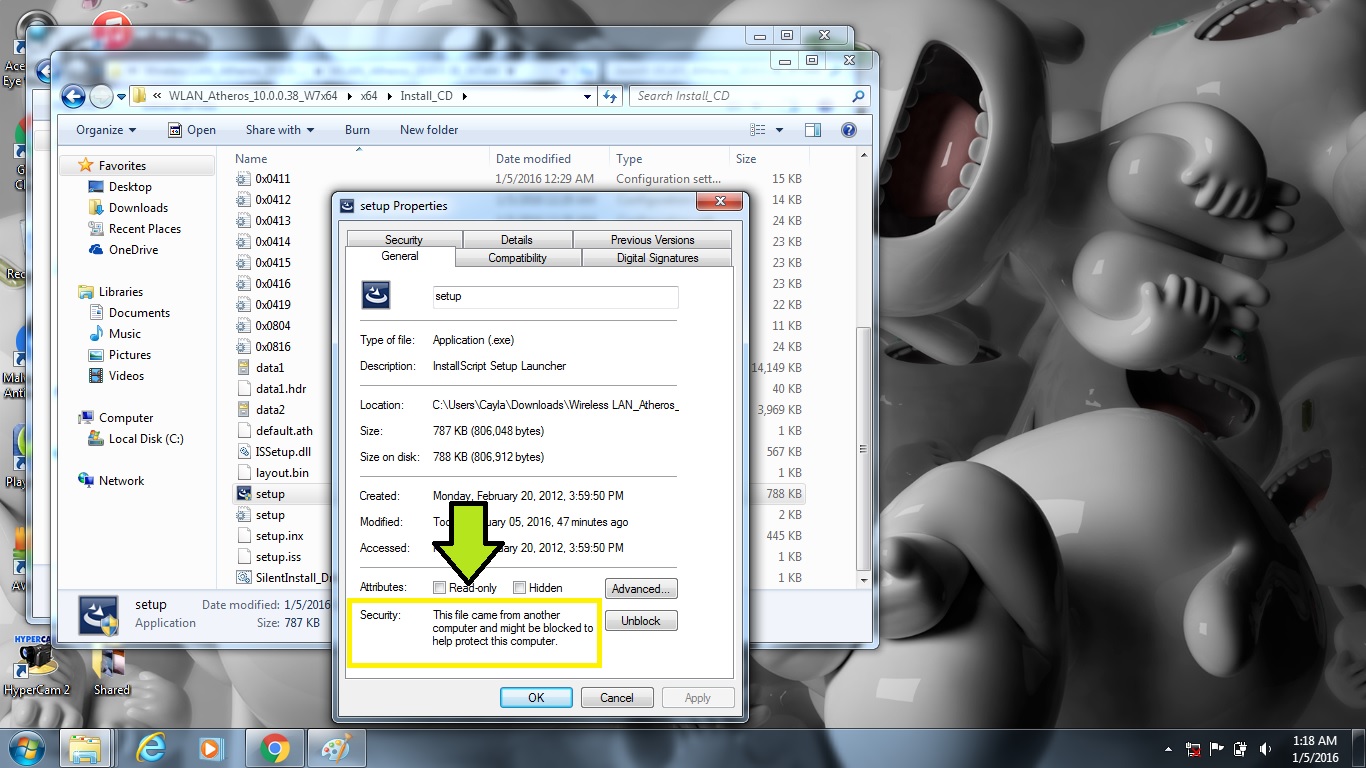Click the setup icon in the Properties dialog

coord(375,295)
